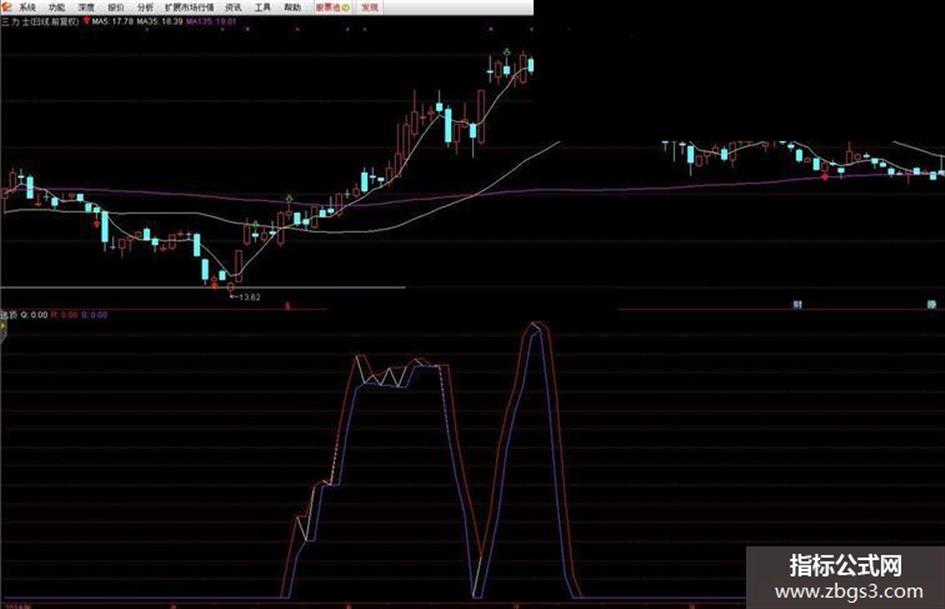Screen dimensions: 945x609
Task: Click the stock name 三力士 chart title
Action: point(40,22)
